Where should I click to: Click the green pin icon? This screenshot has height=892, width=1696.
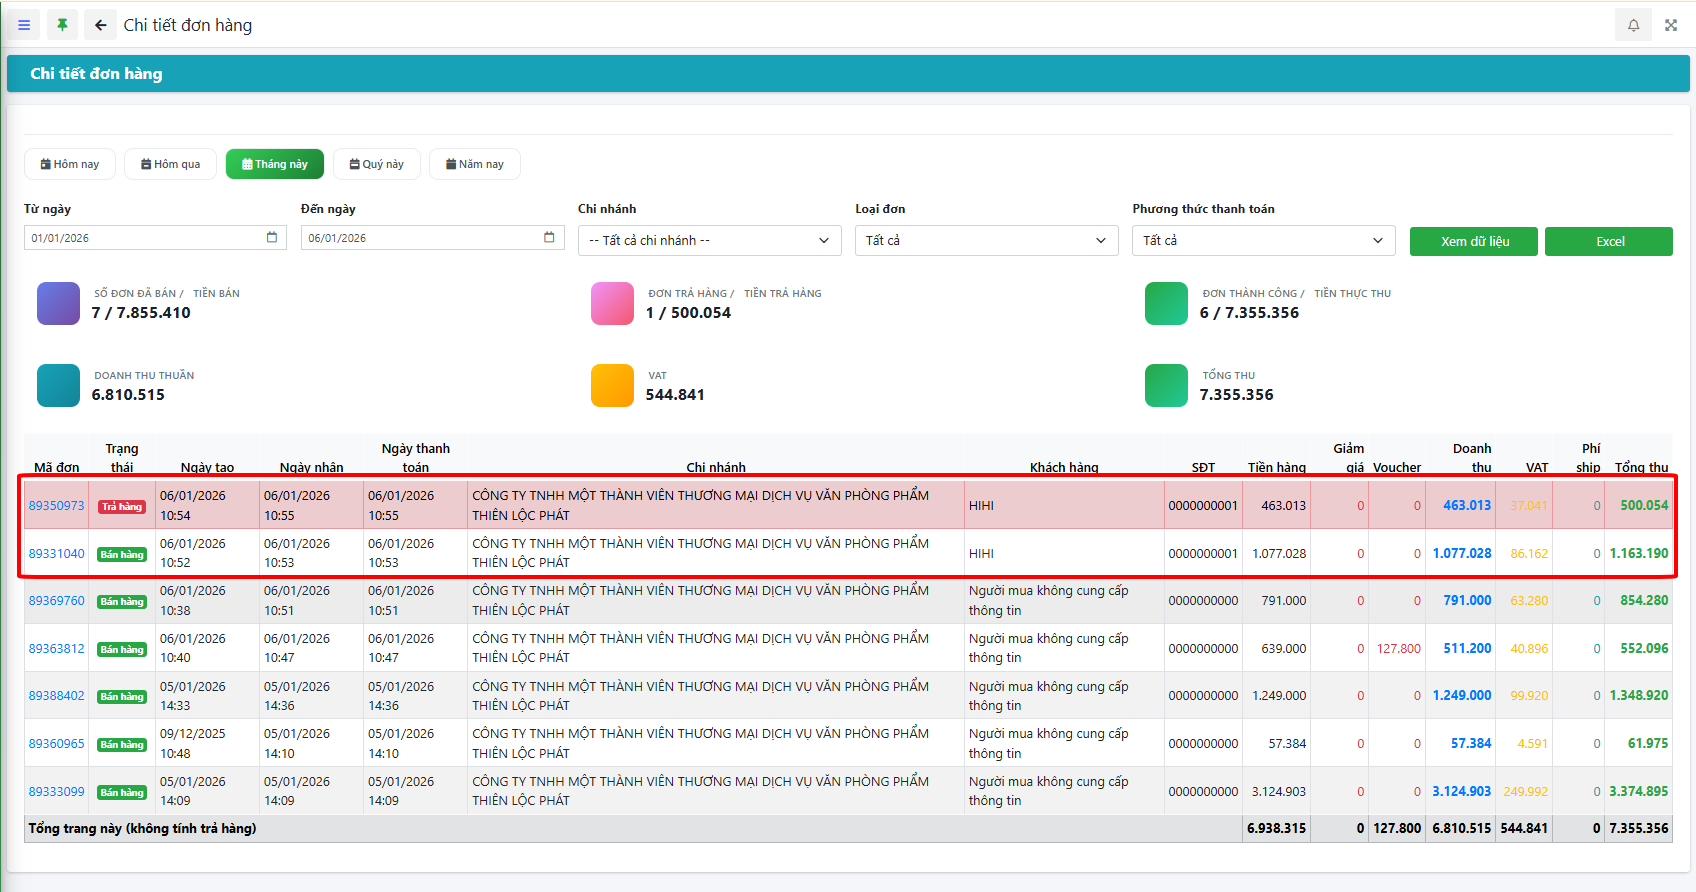pyautogui.click(x=62, y=25)
